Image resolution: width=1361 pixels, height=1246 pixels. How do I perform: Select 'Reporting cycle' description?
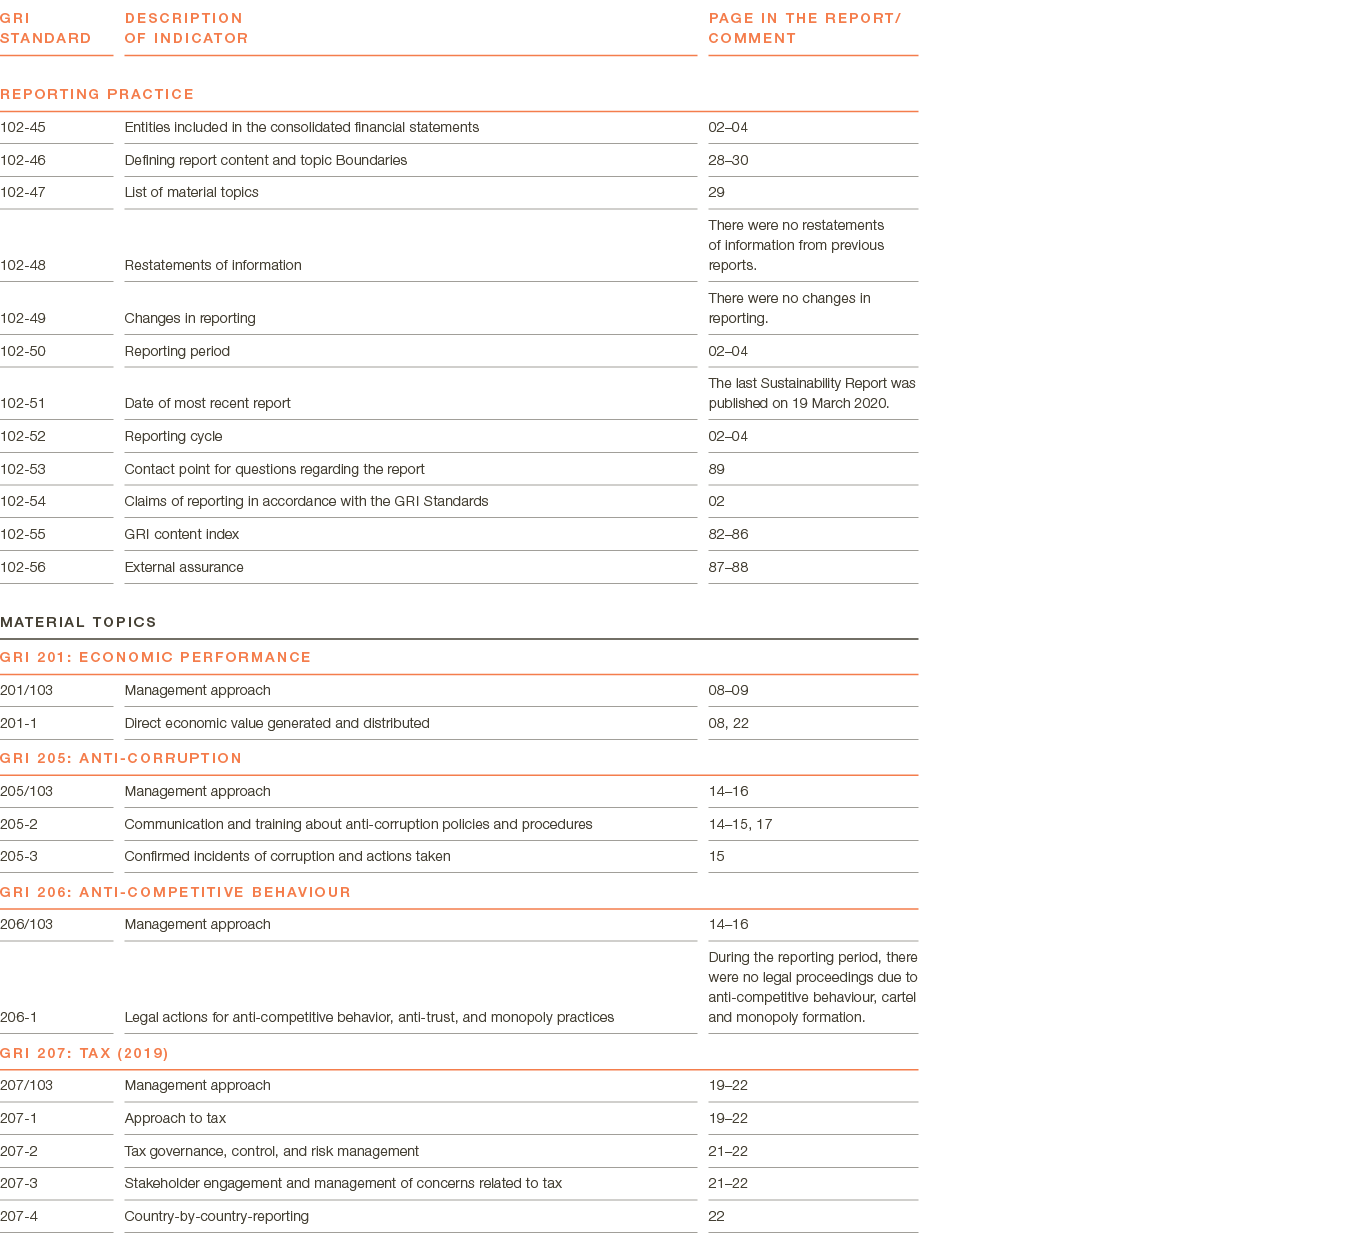tap(174, 436)
